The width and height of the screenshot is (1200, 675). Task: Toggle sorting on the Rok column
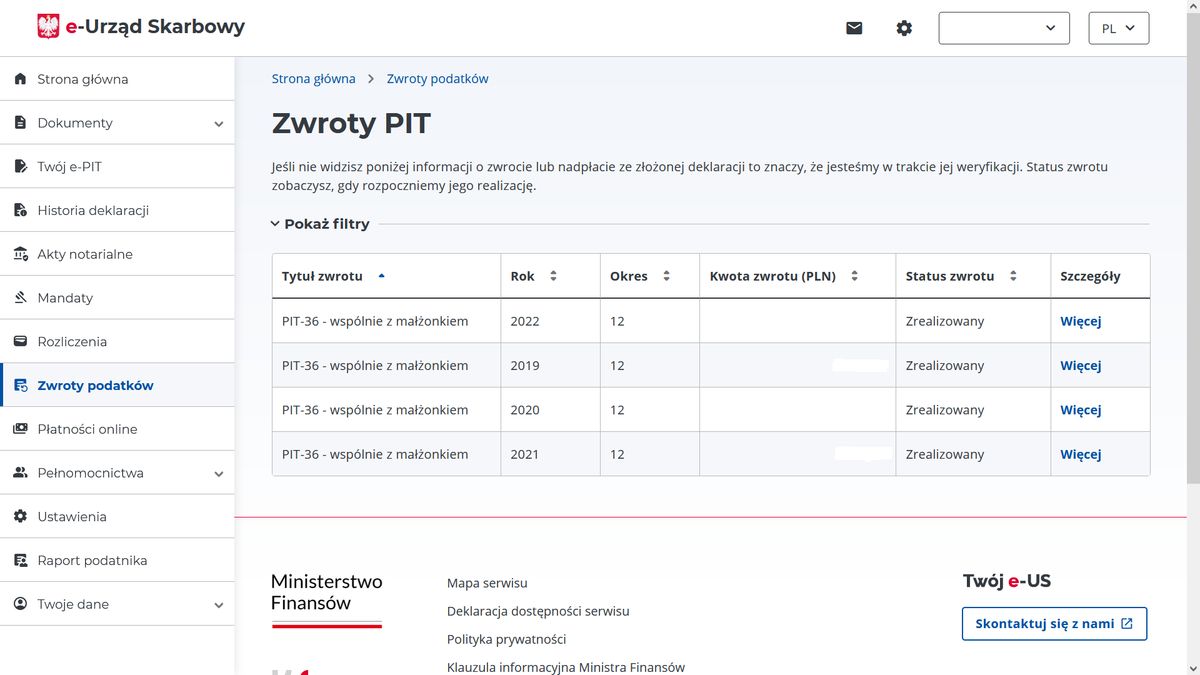552,275
